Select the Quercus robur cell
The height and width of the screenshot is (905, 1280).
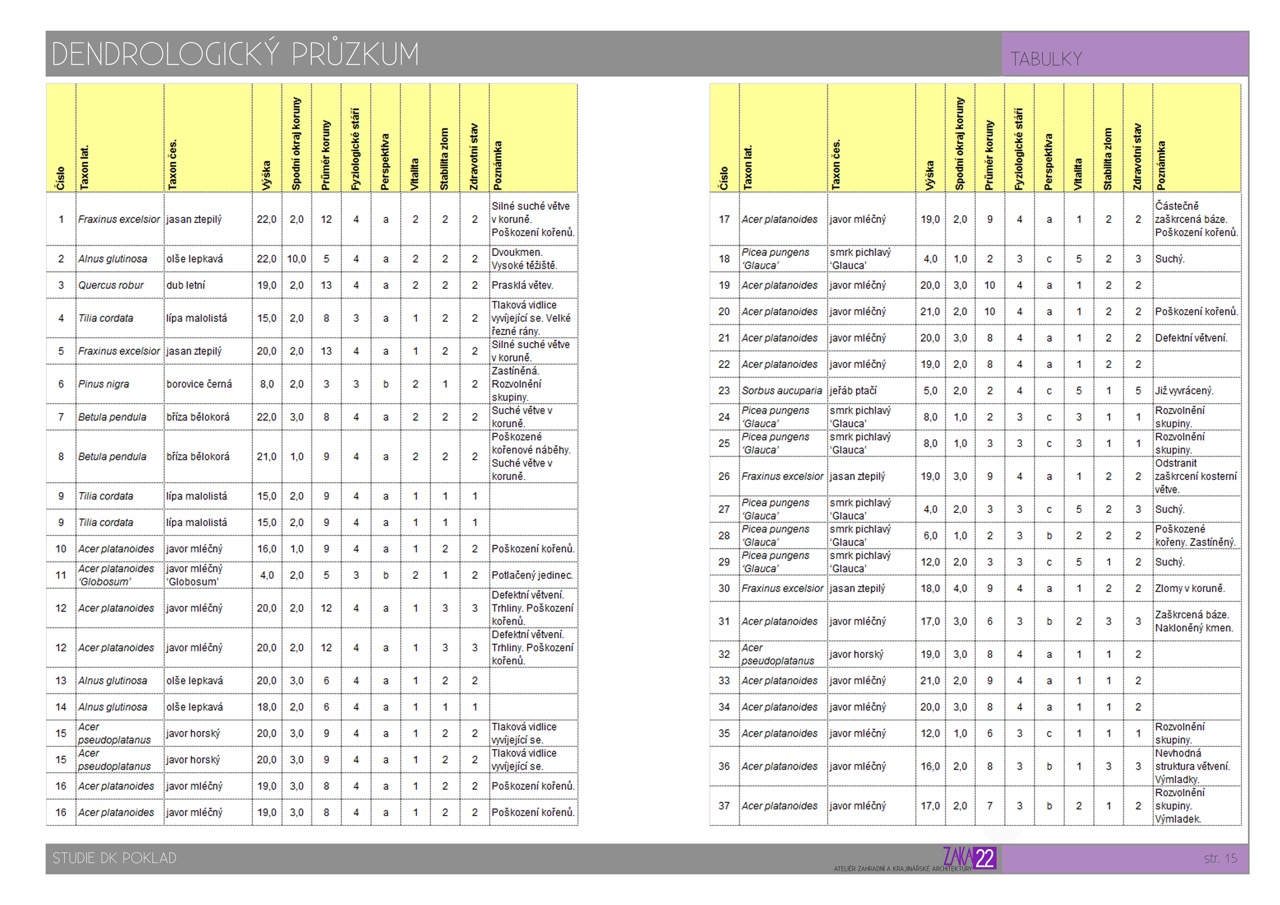[x=120, y=285]
